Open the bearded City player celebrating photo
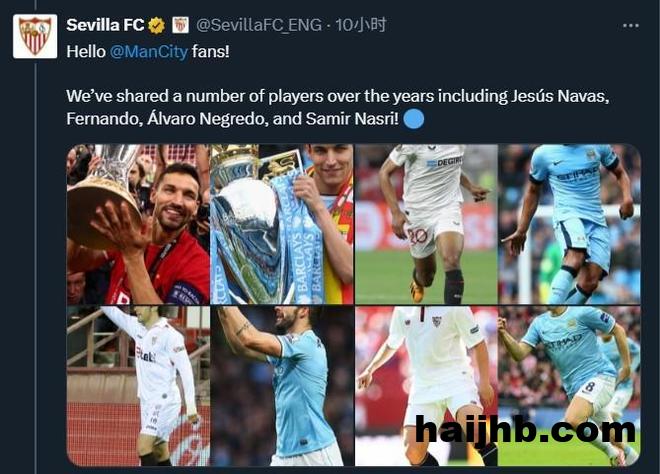 (x=282, y=386)
